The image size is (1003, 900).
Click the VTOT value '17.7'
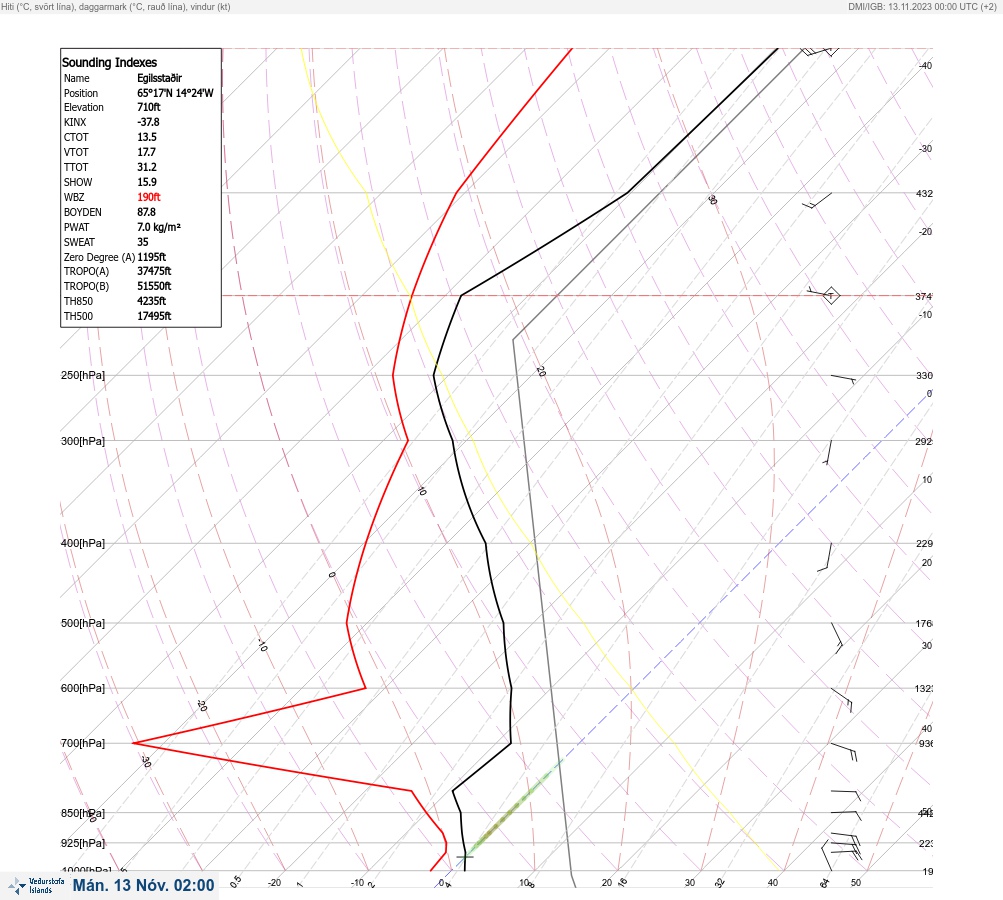pos(146,152)
